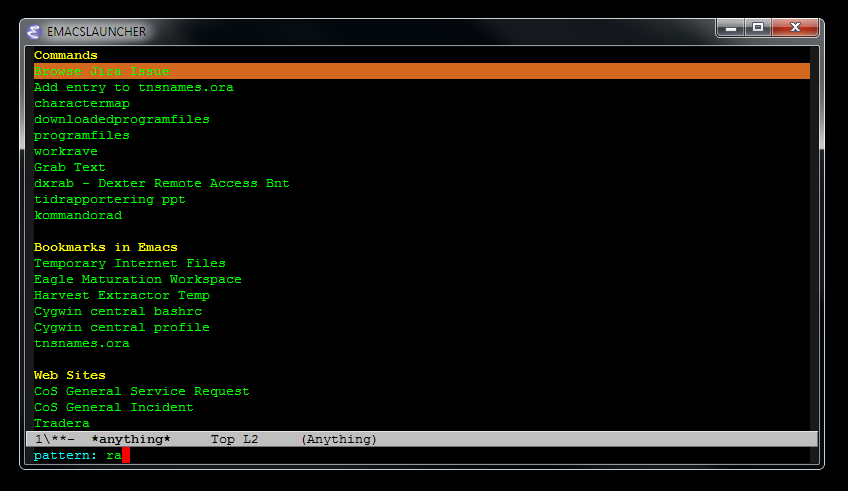Open Eagle Maturation Workspace bookmark
Image resolution: width=848 pixels, height=491 pixels.
137,280
